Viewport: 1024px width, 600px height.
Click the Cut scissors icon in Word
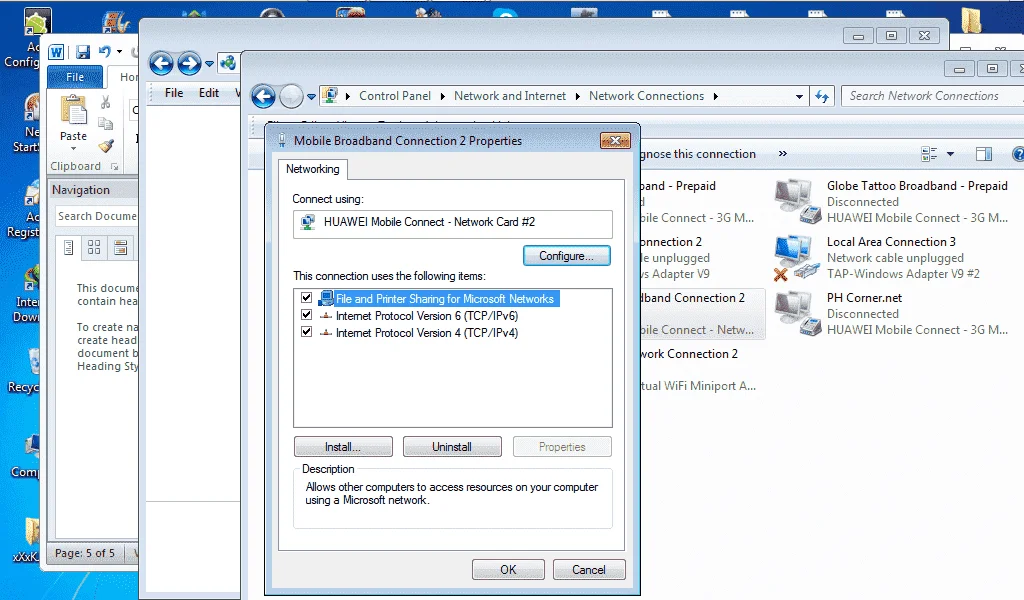(x=105, y=102)
